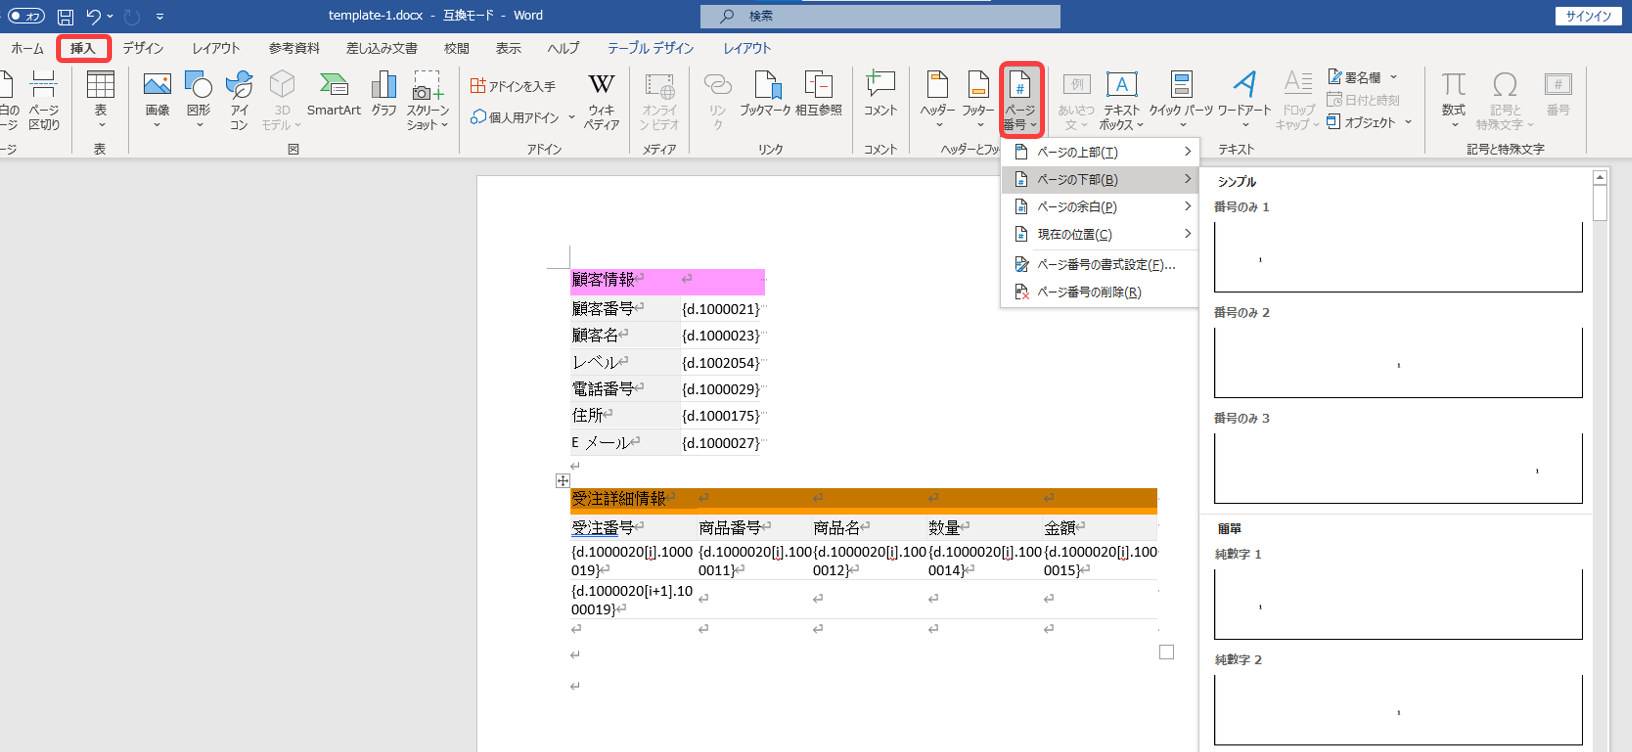Image resolution: width=1632 pixels, height=752 pixels.
Task: Expand the ページの上部 submenu
Action: 1100,152
